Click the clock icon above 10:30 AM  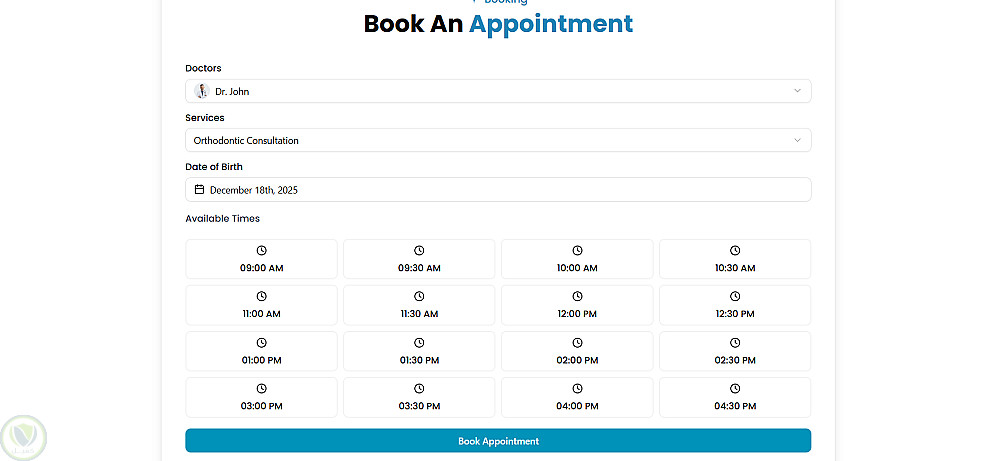tap(735, 250)
